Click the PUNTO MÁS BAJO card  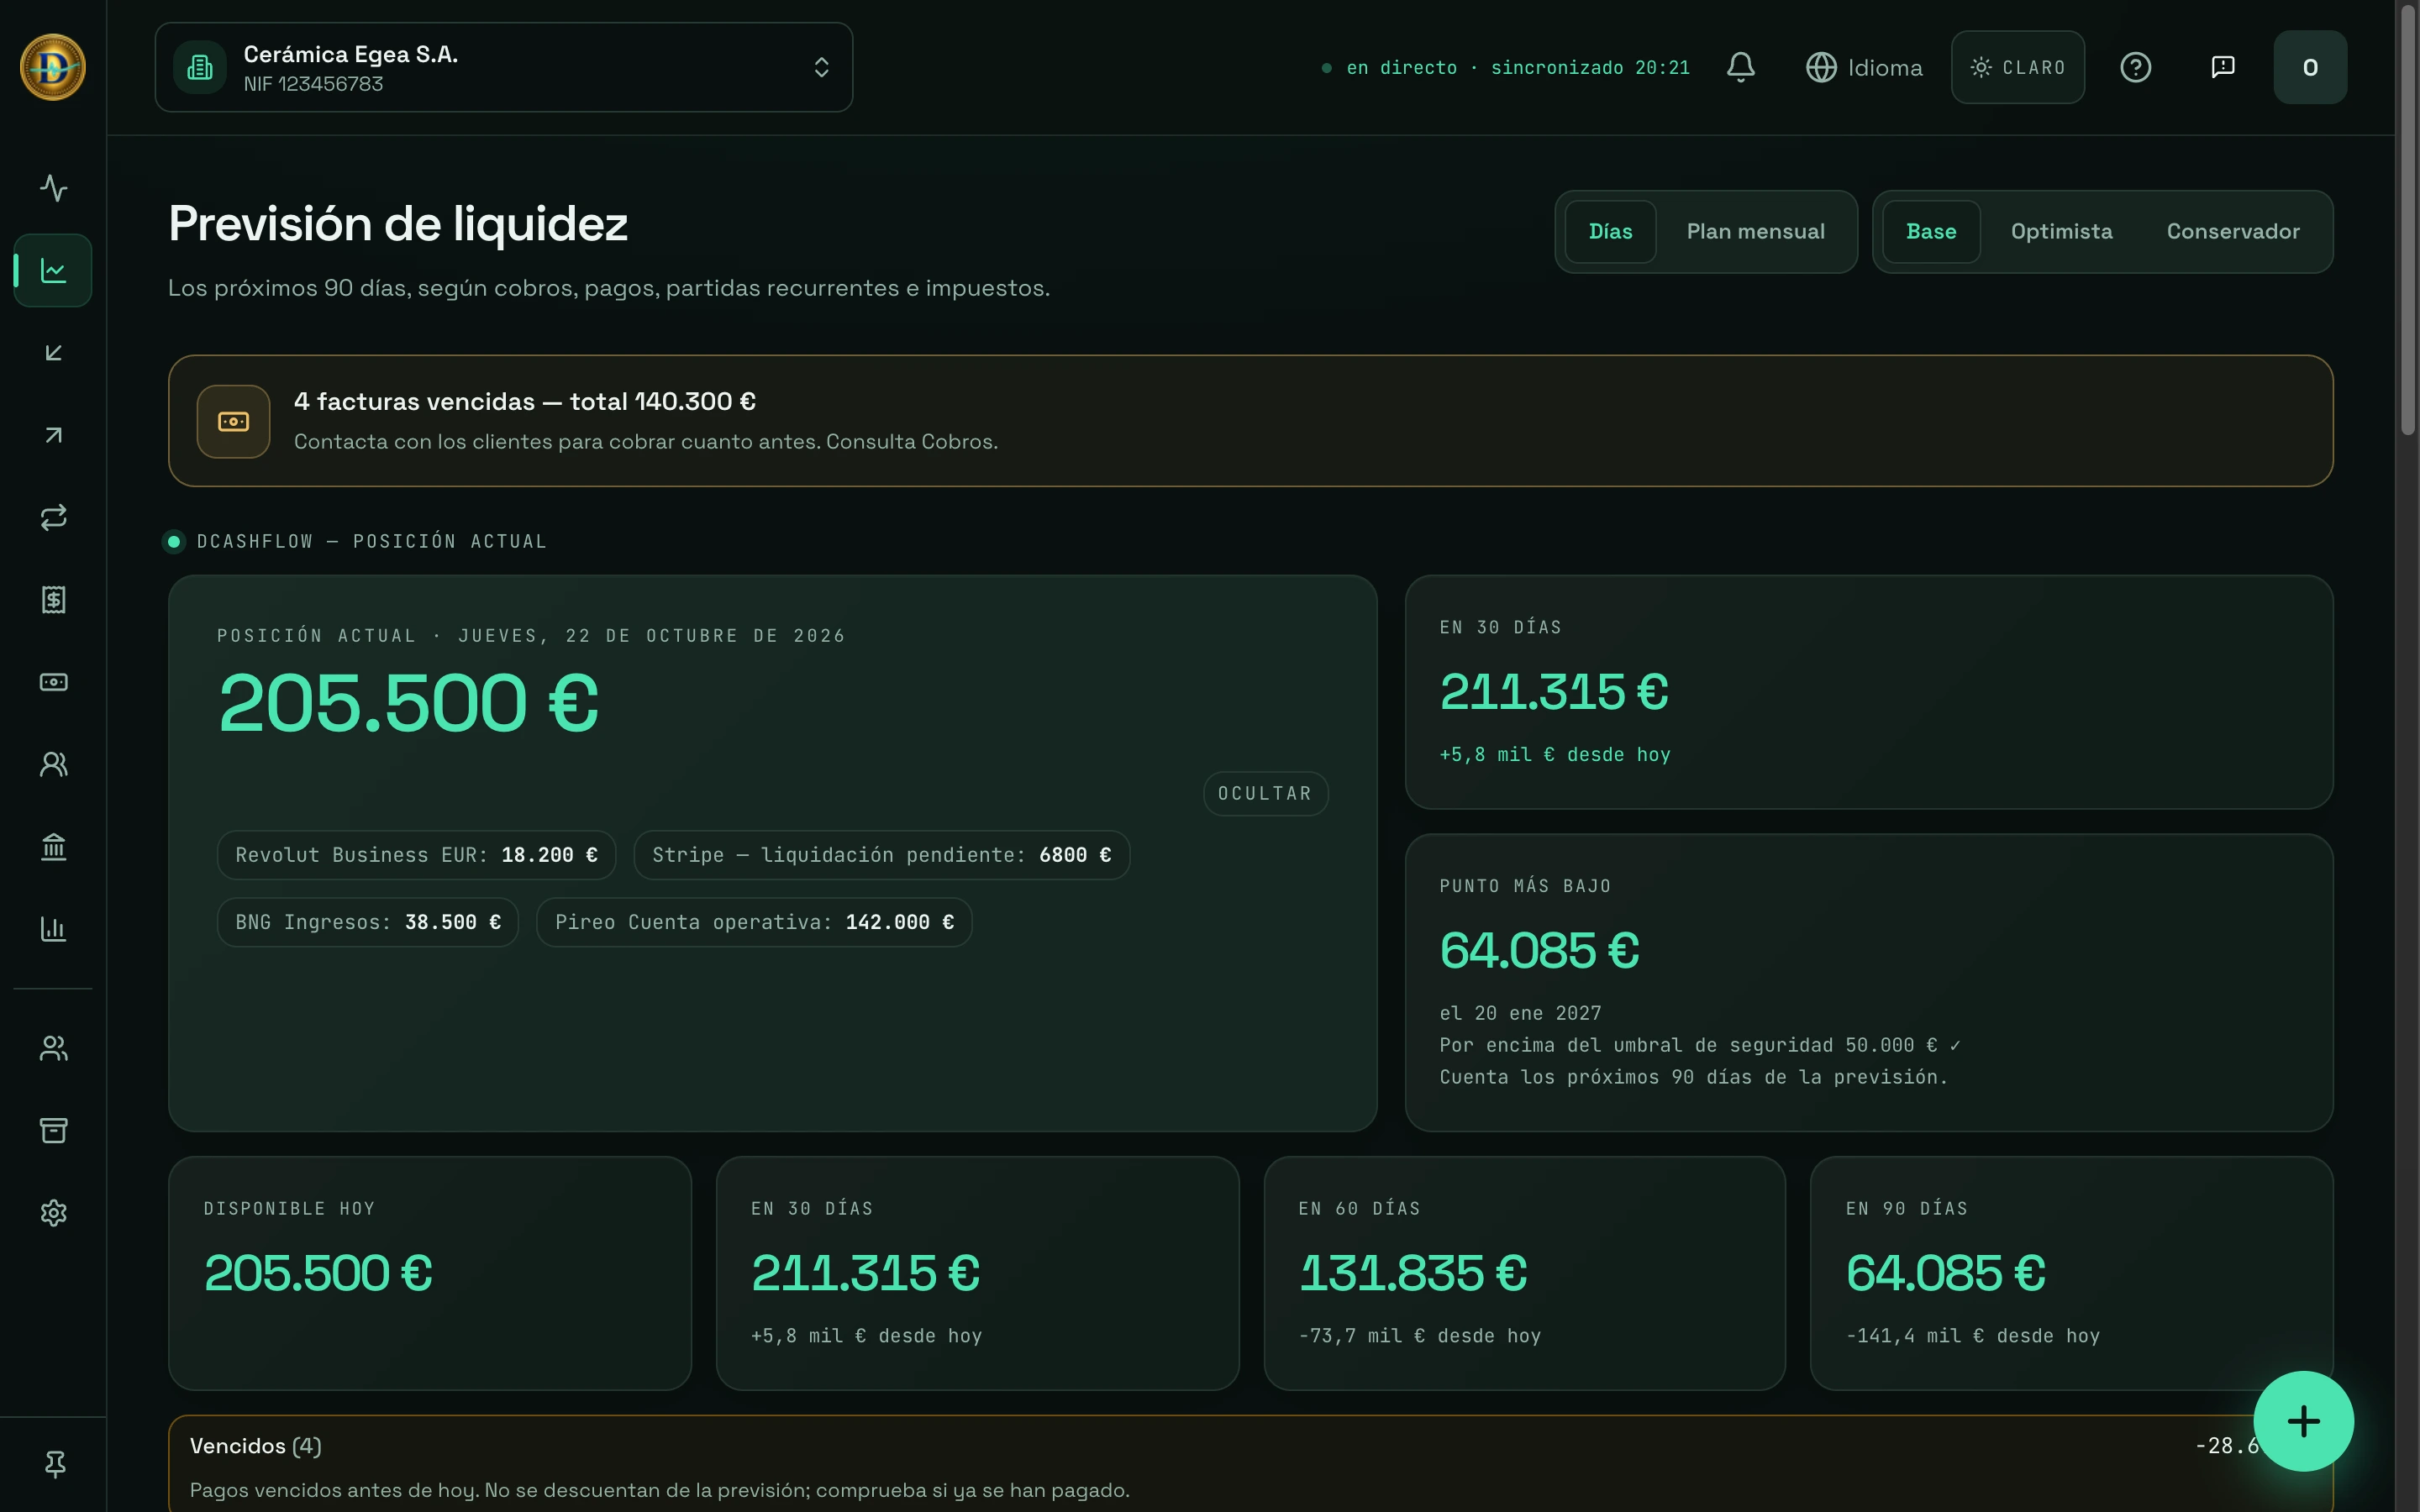[1868, 983]
